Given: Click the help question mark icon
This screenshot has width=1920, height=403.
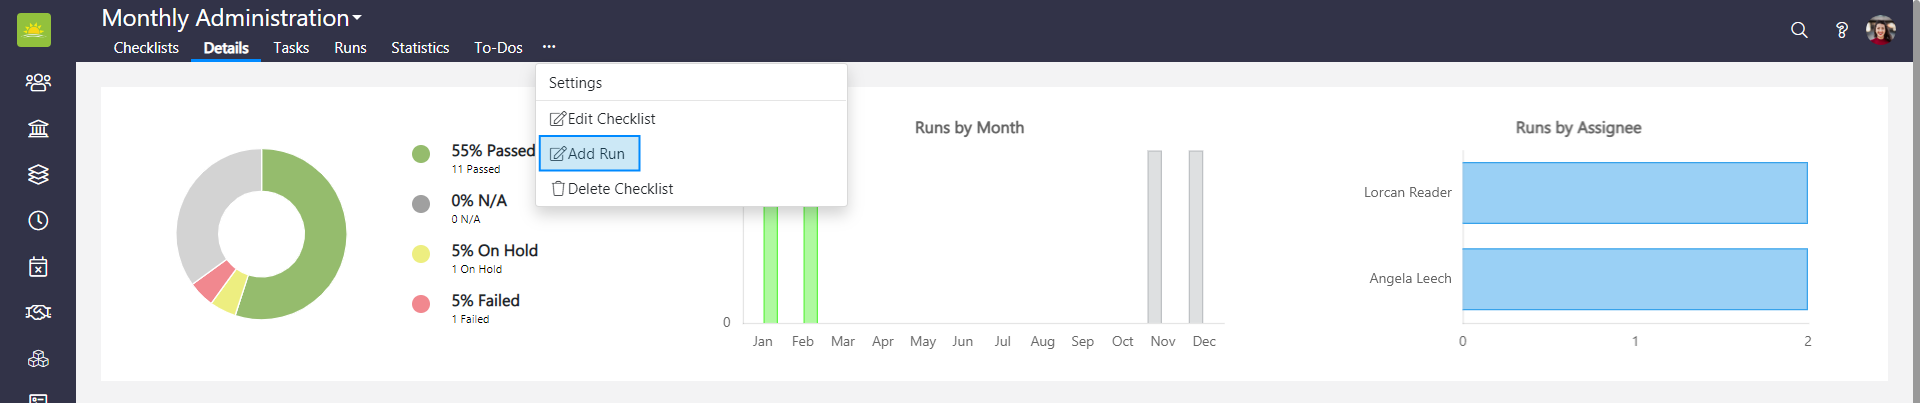Looking at the screenshot, I should click(x=1841, y=30).
